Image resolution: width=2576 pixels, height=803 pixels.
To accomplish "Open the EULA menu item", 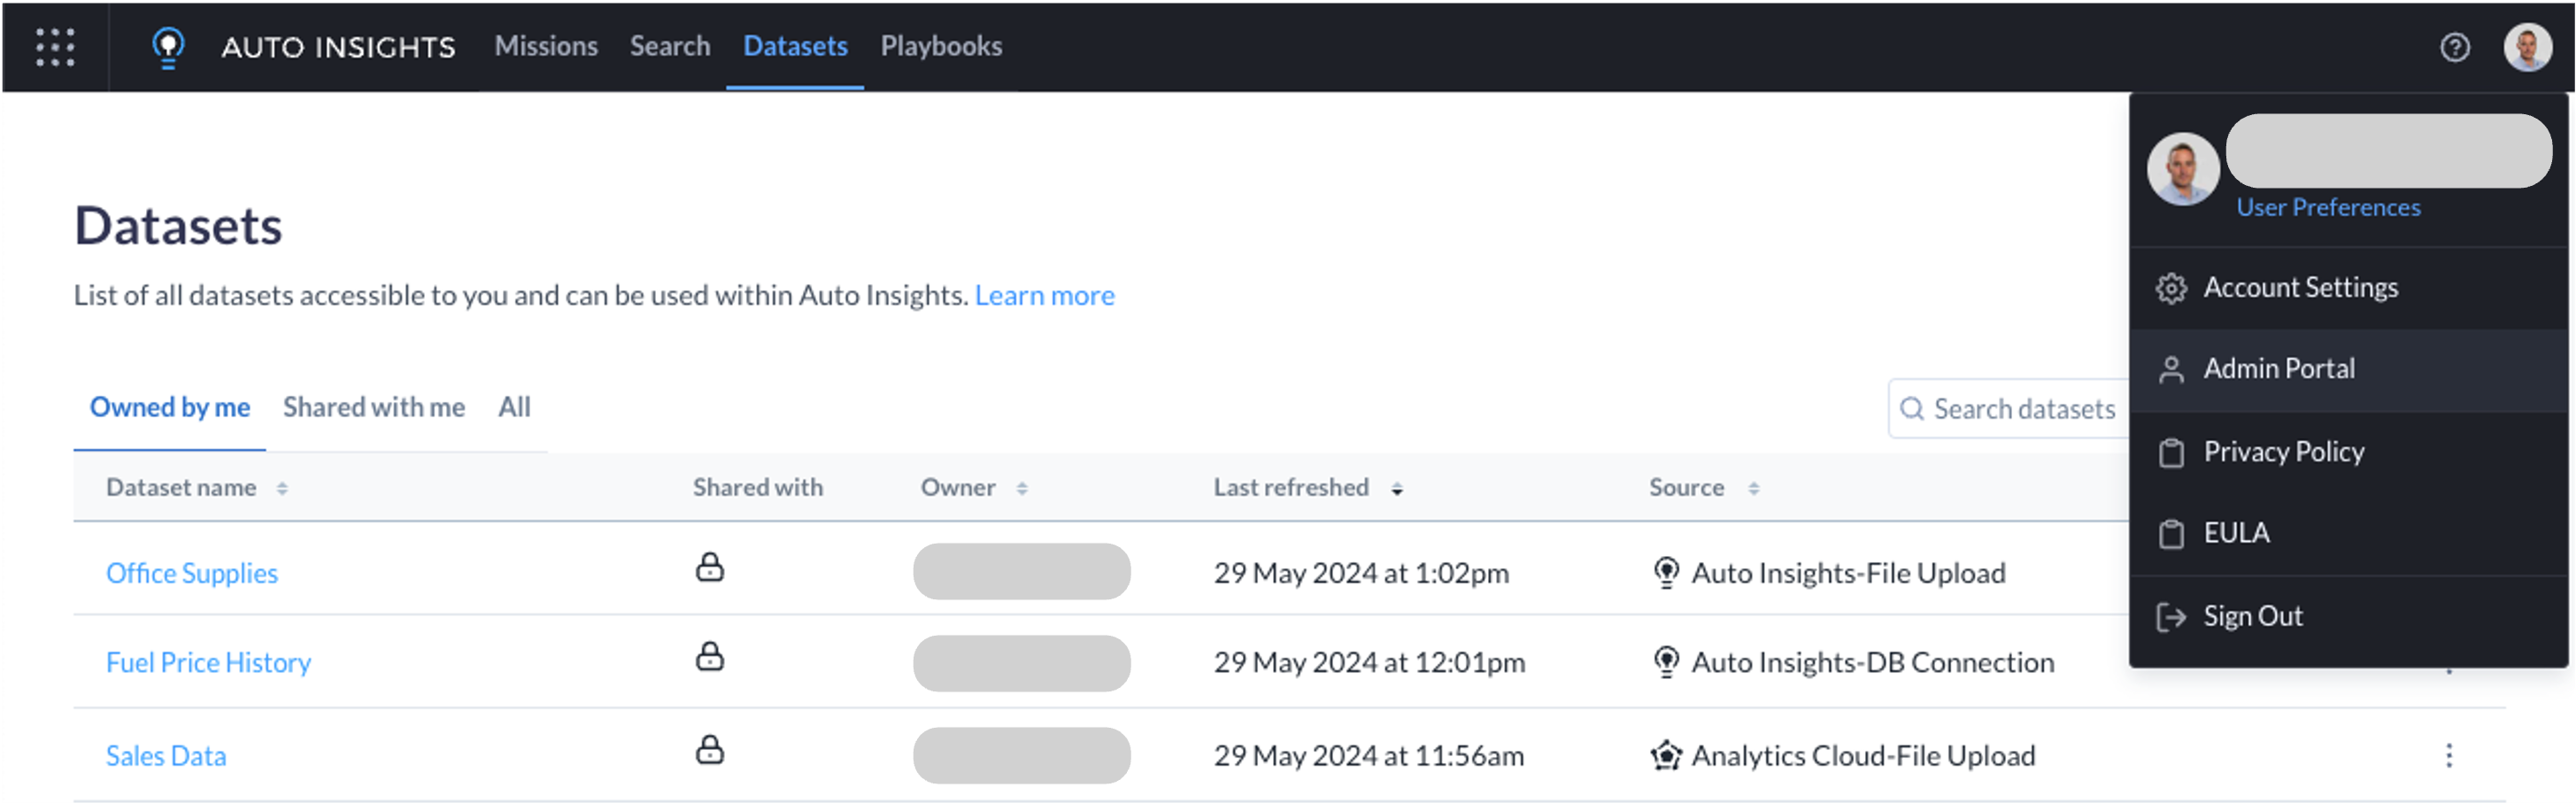I will coord(2348,533).
